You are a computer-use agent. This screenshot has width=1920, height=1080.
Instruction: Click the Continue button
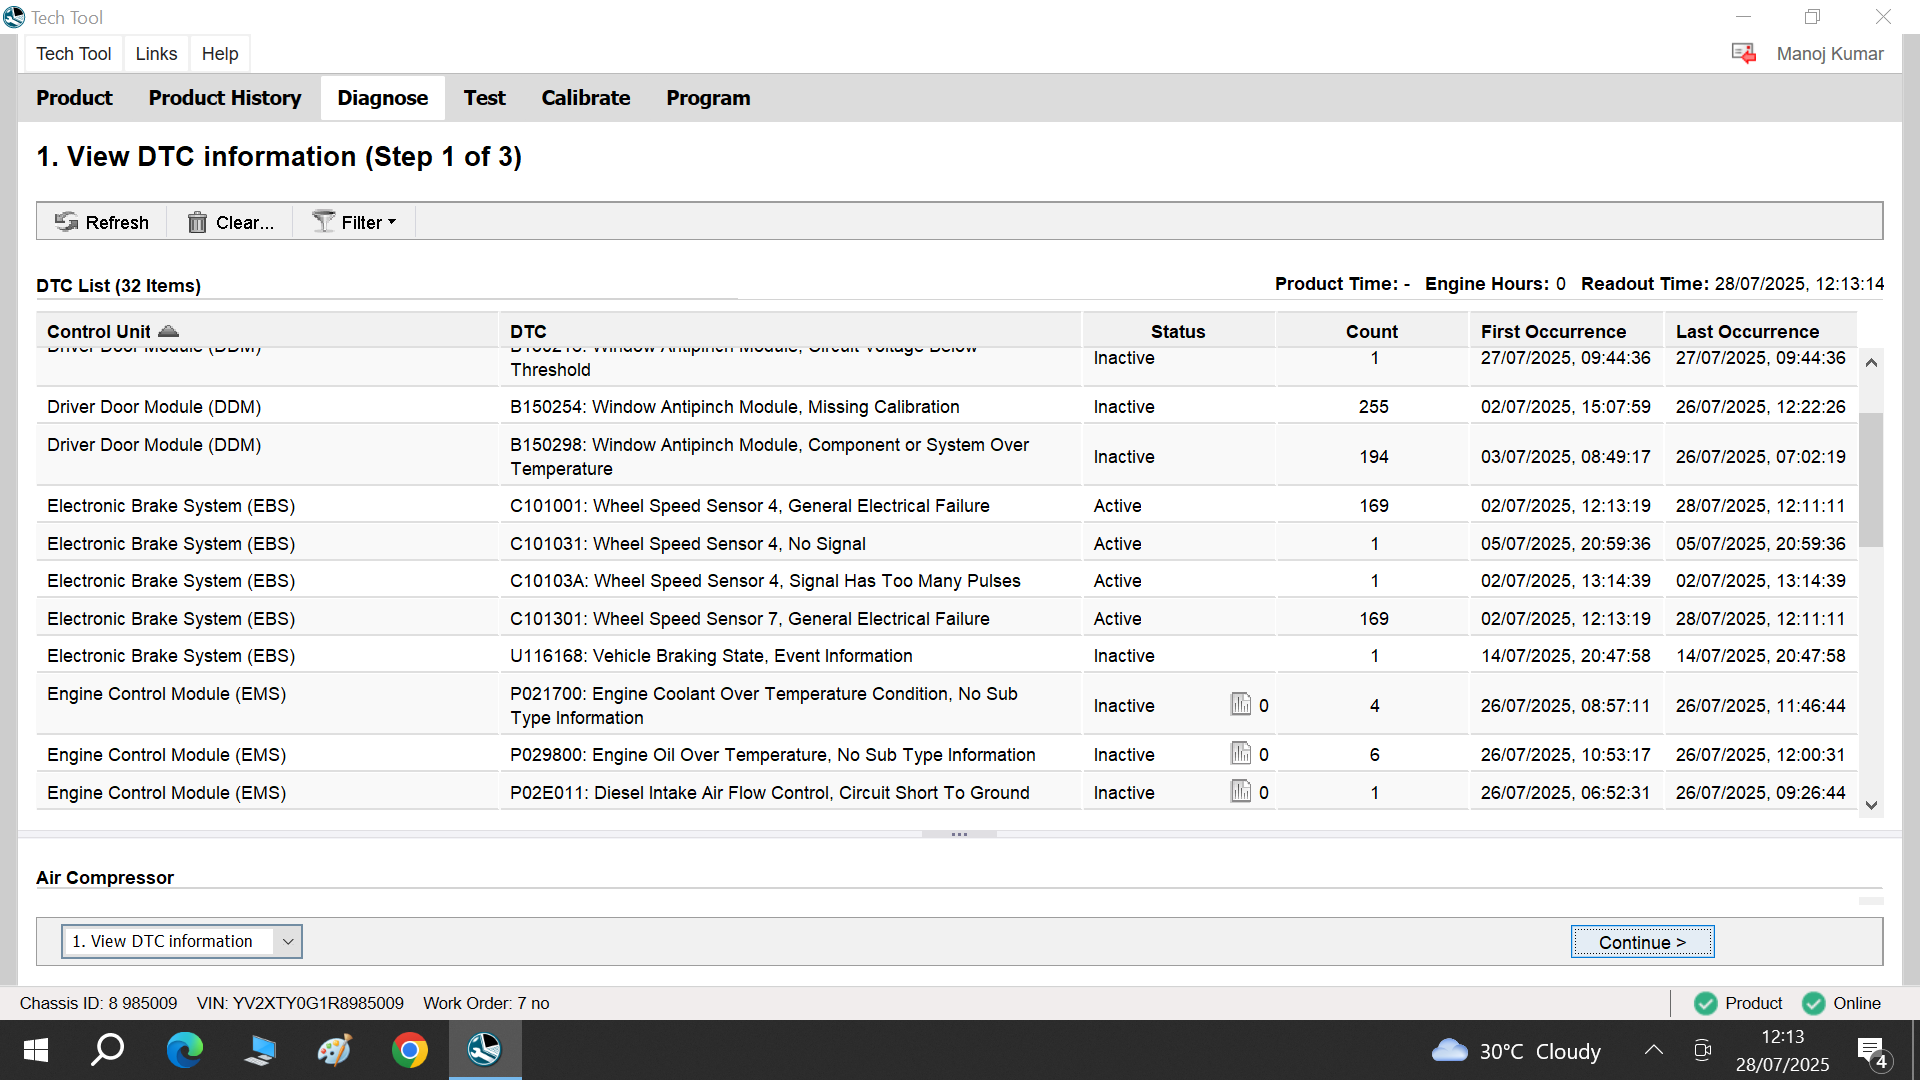point(1642,942)
